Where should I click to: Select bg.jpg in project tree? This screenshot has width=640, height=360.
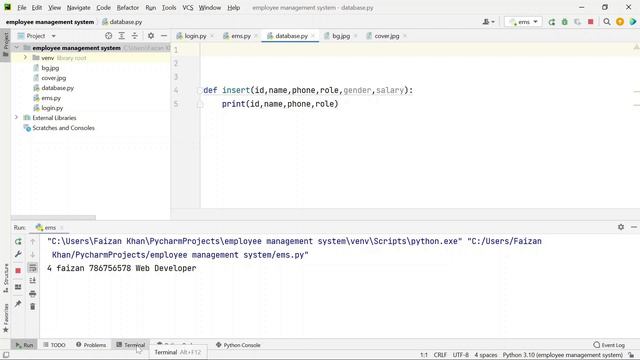[x=50, y=68]
